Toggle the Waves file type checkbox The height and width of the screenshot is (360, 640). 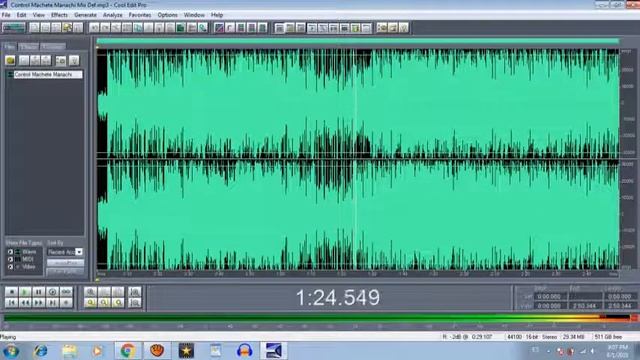(10, 252)
